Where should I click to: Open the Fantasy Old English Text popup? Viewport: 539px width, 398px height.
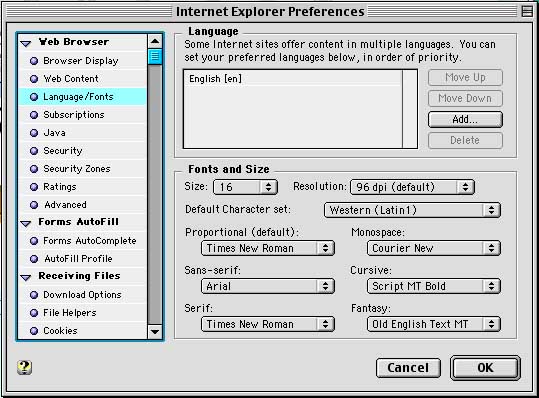point(434,324)
